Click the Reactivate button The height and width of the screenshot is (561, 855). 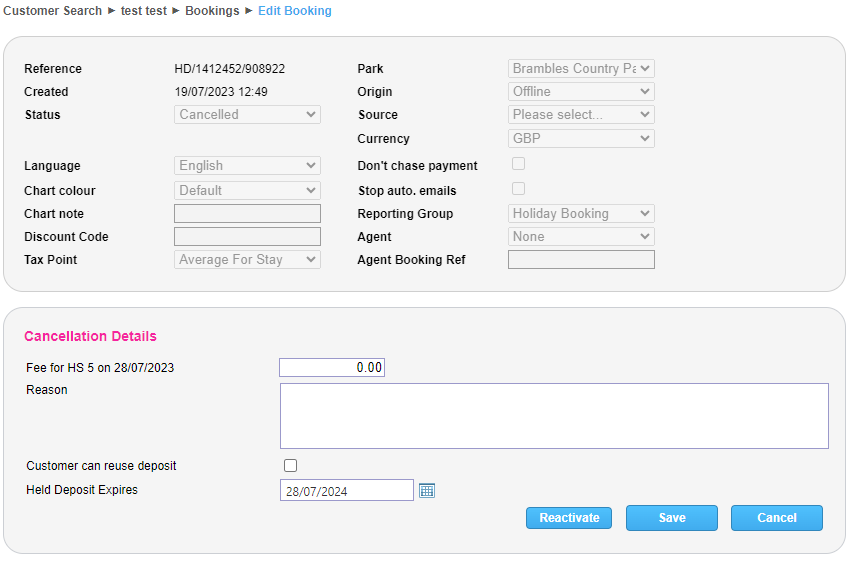[x=569, y=518]
